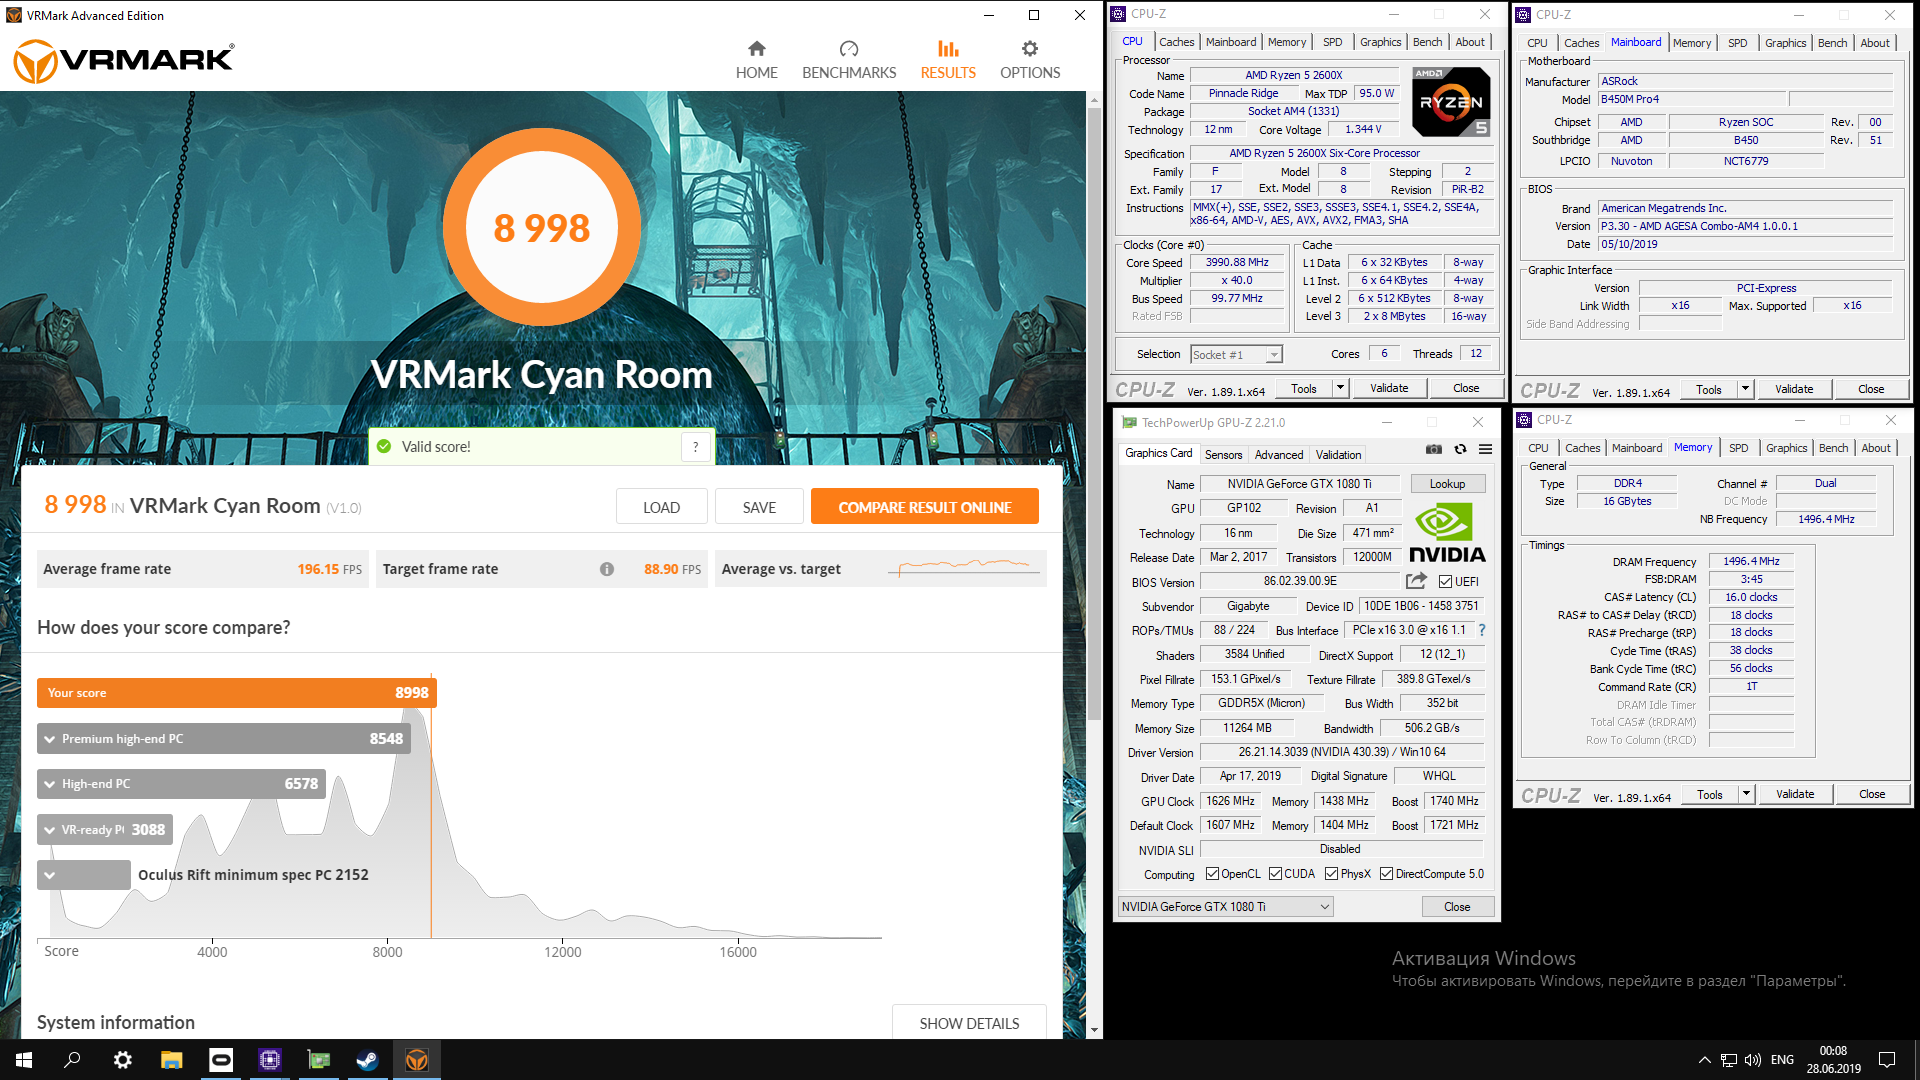
Task: Click the ENG language indicator in tray
Action: click(1782, 1060)
